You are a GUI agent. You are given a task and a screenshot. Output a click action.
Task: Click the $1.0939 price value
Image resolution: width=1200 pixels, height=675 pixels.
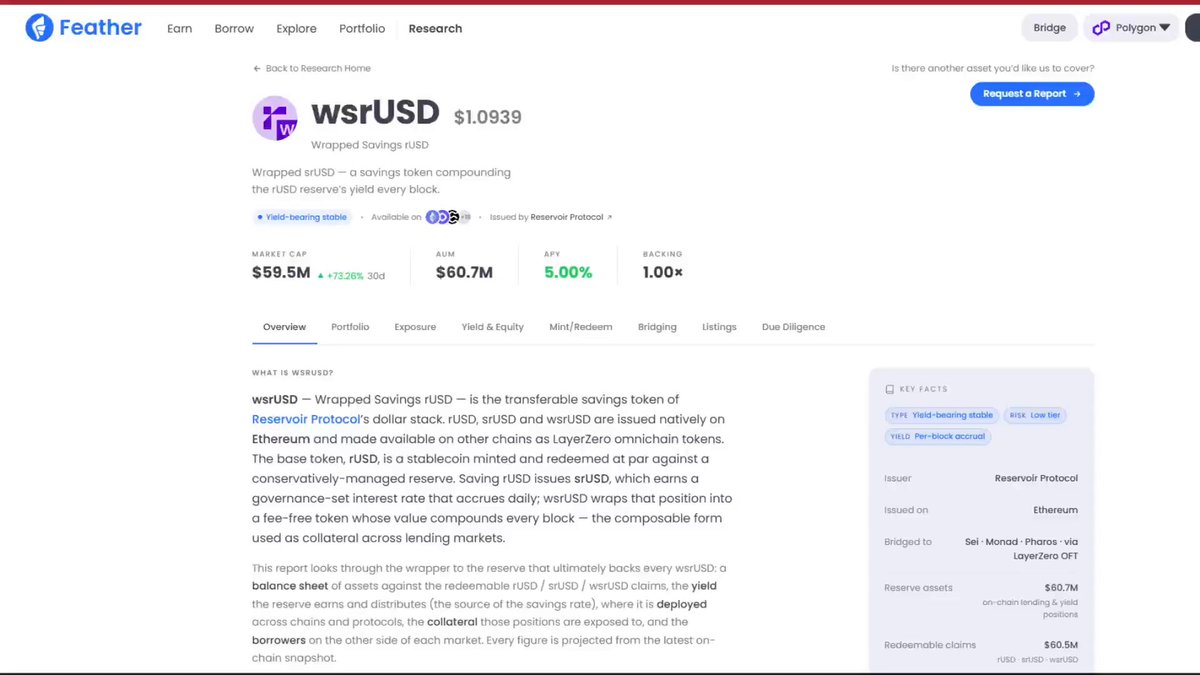click(x=488, y=118)
